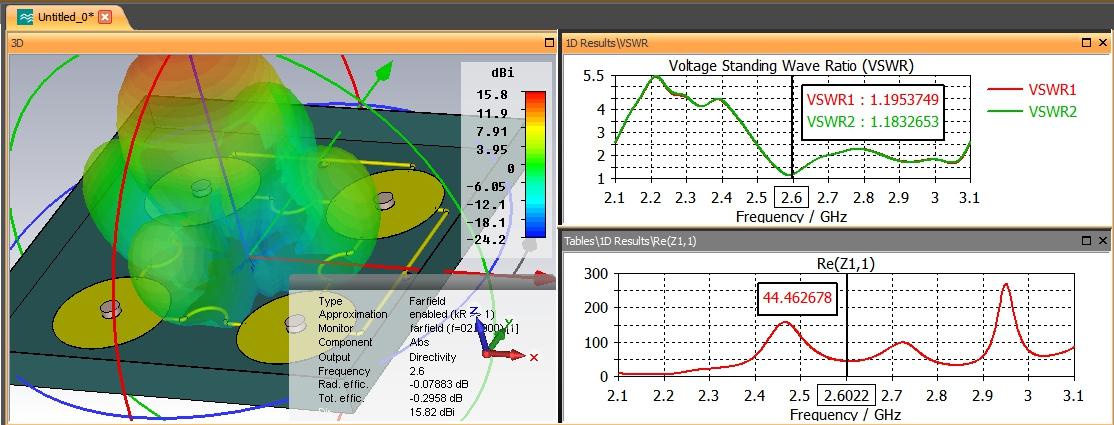The image size is (1114, 425).
Task: Click the Directivity output value
Action: [x=433, y=357]
